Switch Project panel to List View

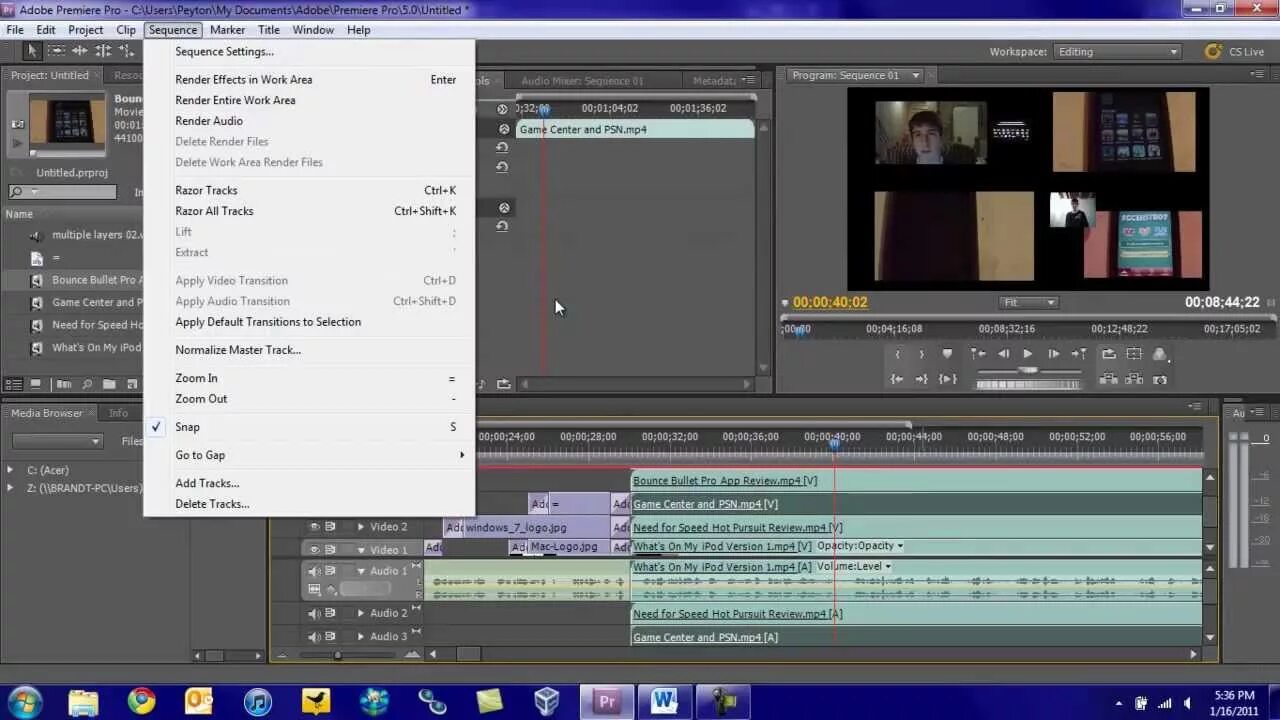[x=14, y=384]
